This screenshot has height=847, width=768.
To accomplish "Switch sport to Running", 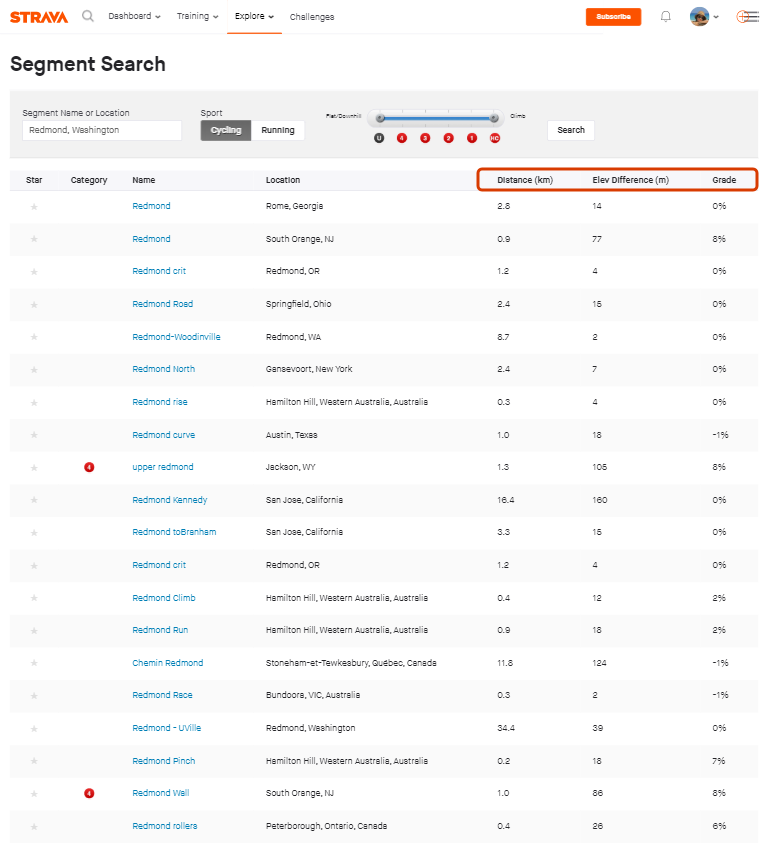I will tap(278, 130).
